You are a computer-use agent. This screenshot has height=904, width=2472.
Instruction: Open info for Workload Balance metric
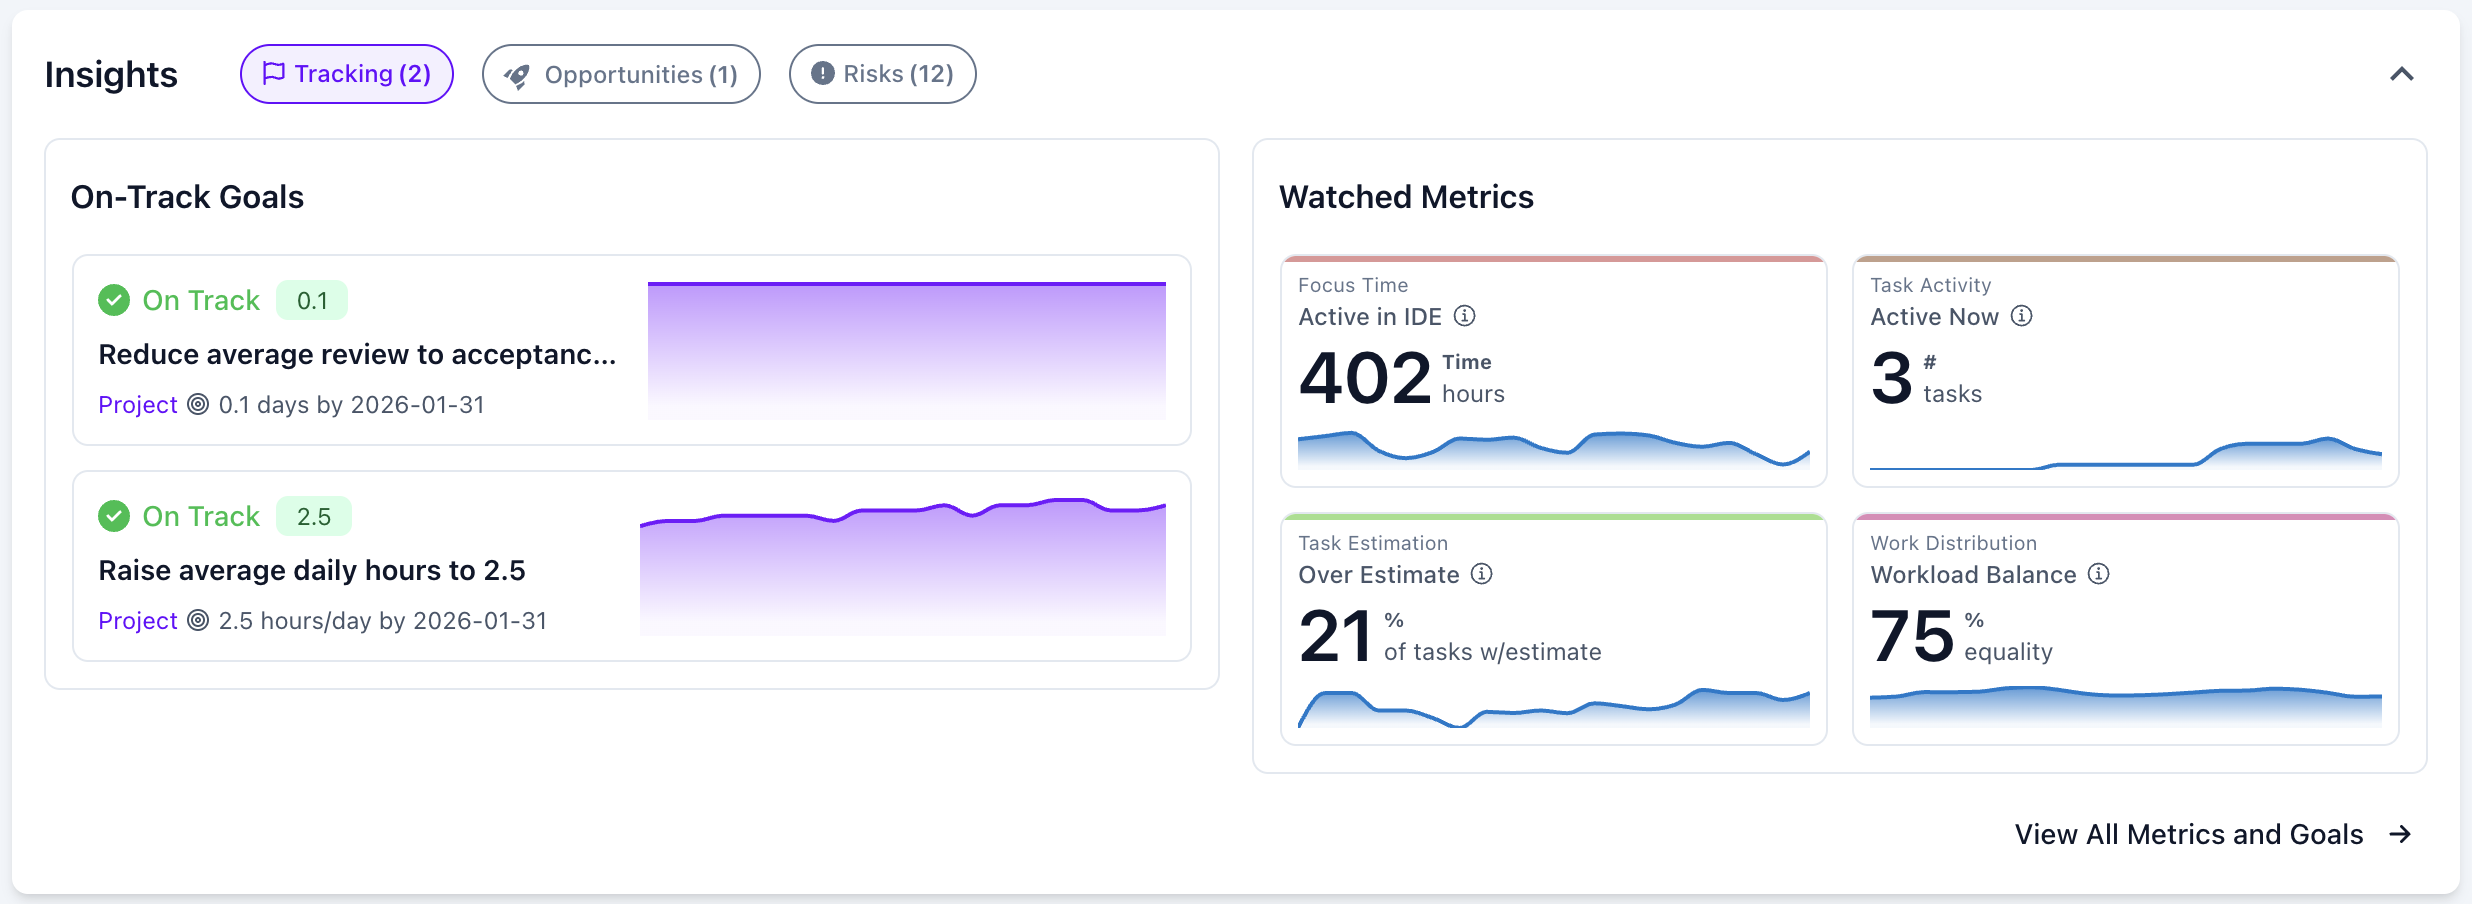click(2099, 575)
